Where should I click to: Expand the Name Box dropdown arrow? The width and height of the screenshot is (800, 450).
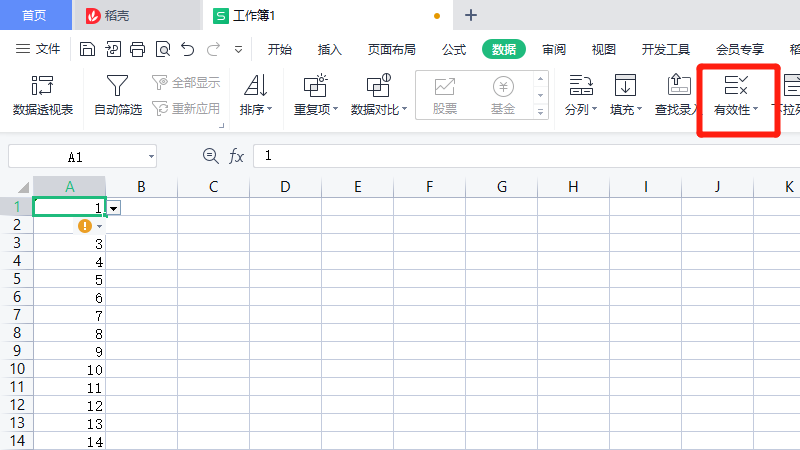pos(150,157)
